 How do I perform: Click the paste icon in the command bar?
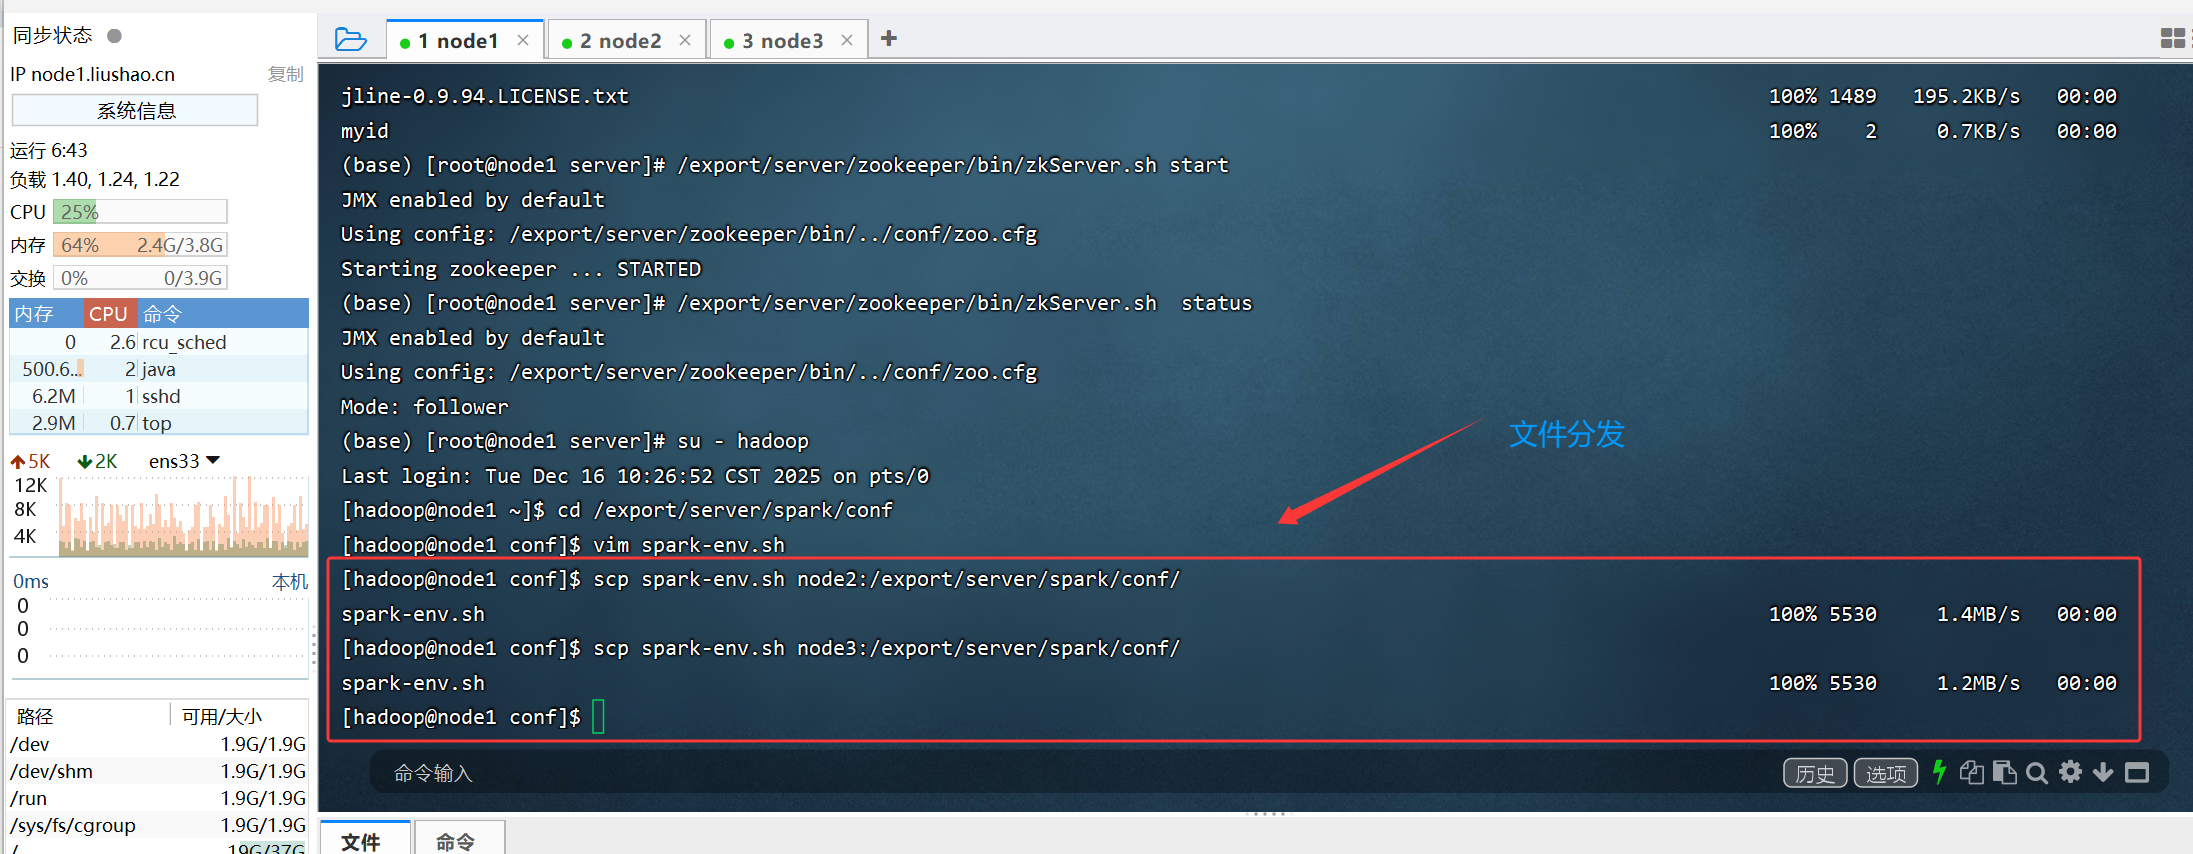click(2004, 772)
